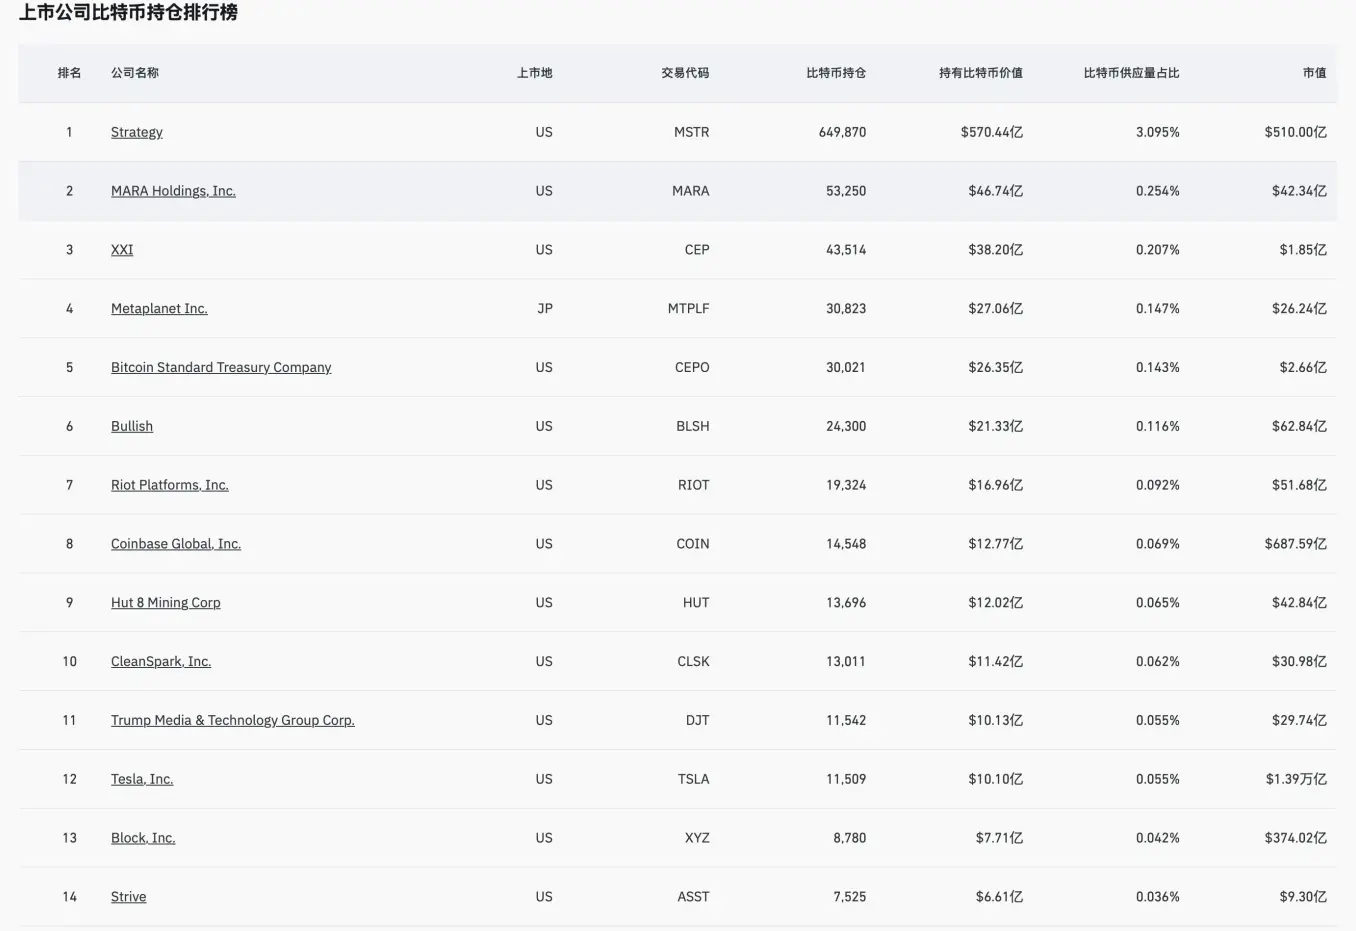
Task: Click the 公司名称 column header
Action: click(135, 73)
